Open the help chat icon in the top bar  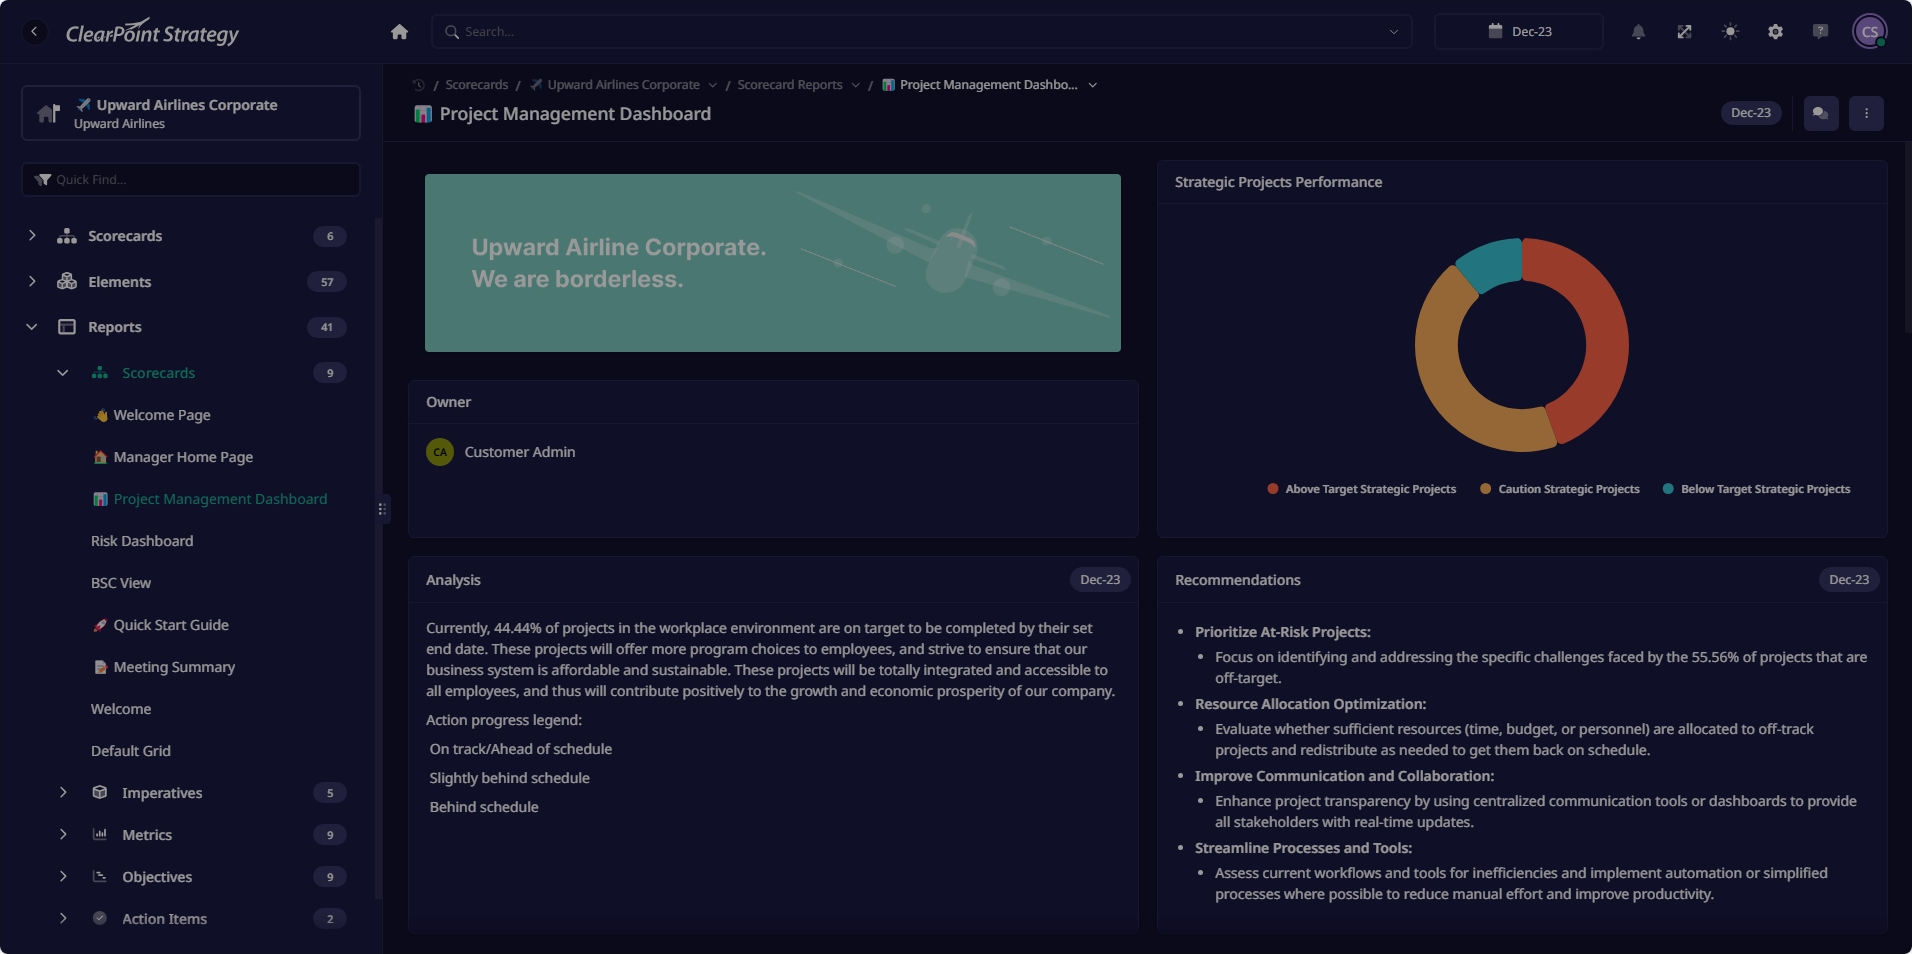[1820, 32]
